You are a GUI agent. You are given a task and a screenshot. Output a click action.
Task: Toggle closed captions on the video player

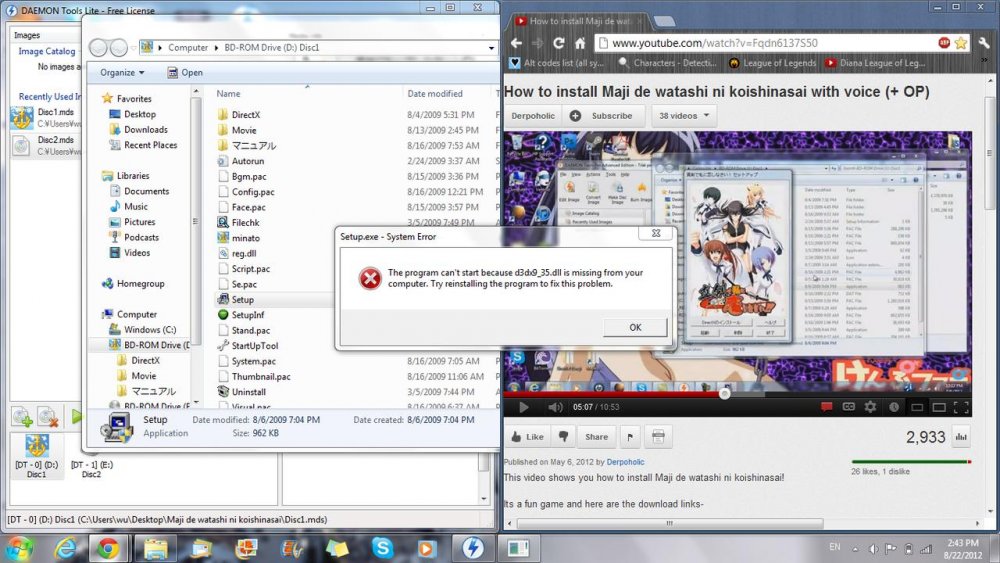849,407
